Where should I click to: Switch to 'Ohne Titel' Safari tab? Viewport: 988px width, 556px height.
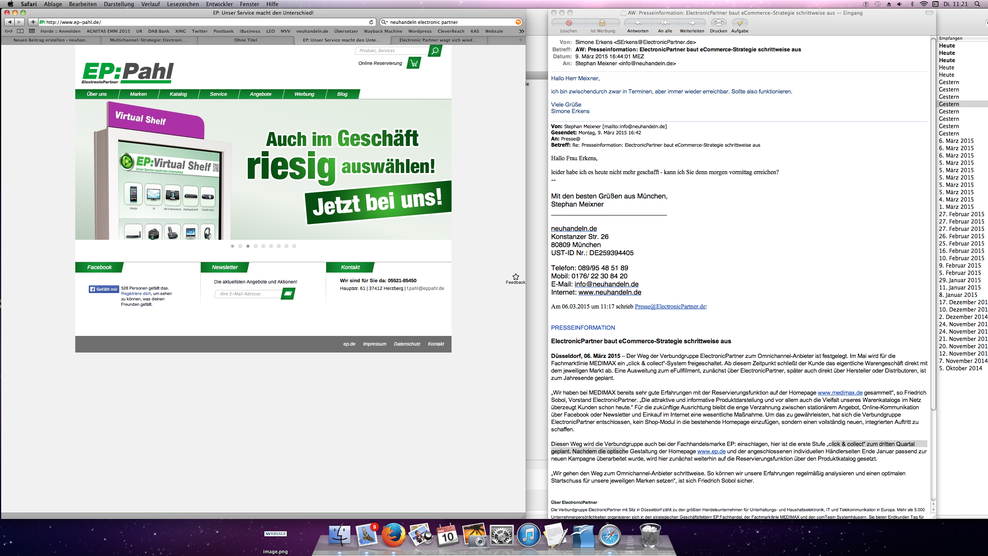click(x=246, y=40)
